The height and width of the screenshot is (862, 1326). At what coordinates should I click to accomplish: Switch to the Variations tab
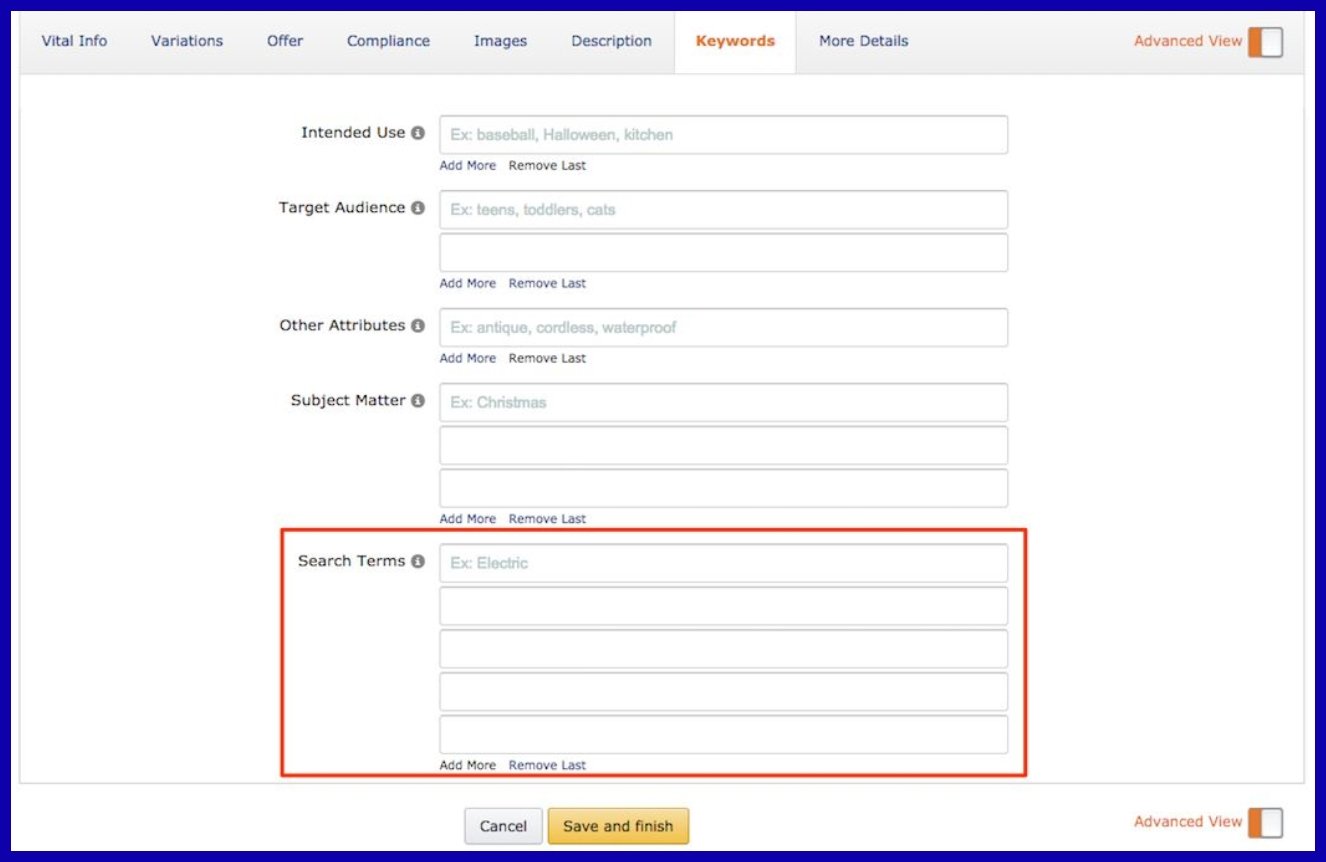187,42
